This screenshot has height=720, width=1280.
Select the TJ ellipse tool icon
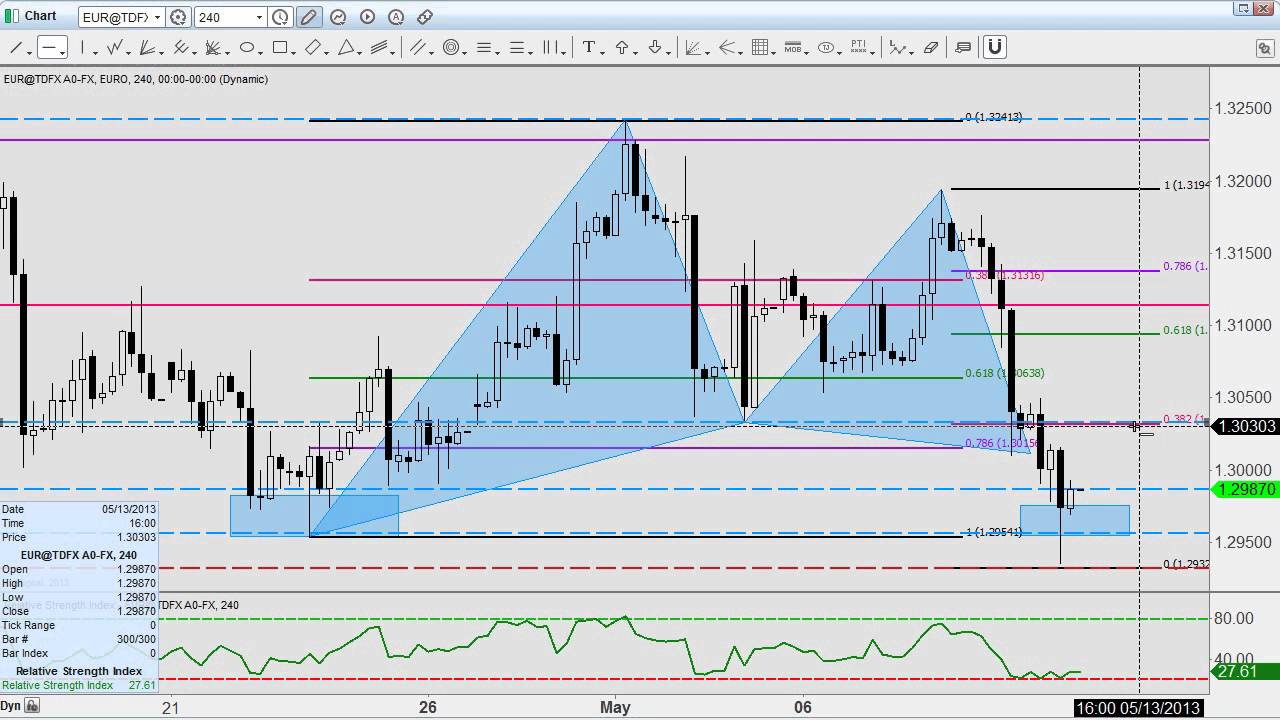pyautogui.click(x=826, y=47)
